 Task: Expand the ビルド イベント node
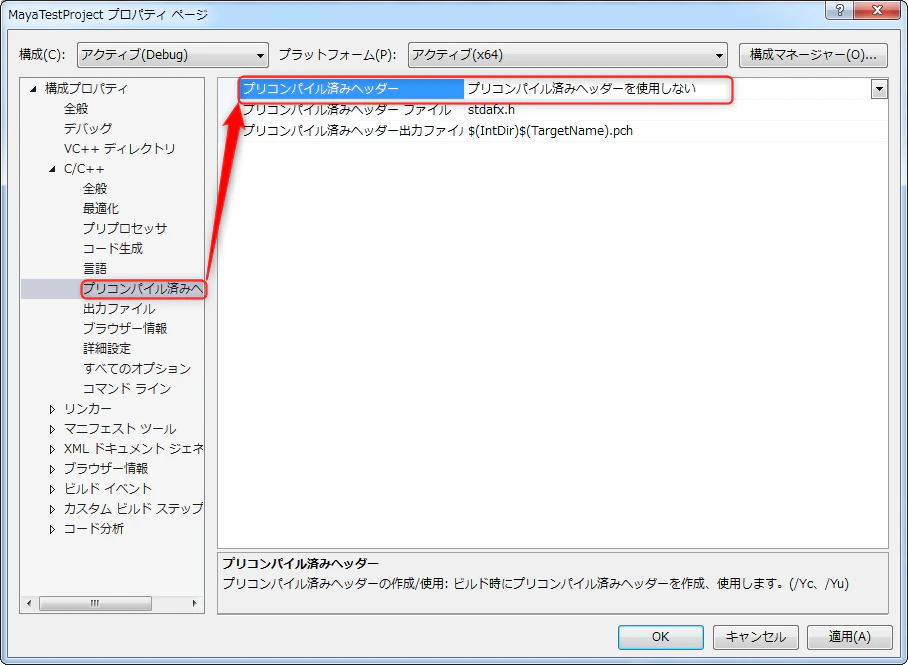click(x=52, y=489)
